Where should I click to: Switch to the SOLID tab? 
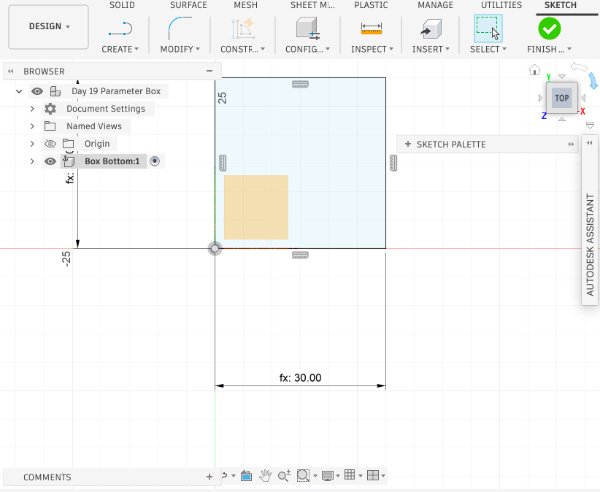click(x=122, y=5)
